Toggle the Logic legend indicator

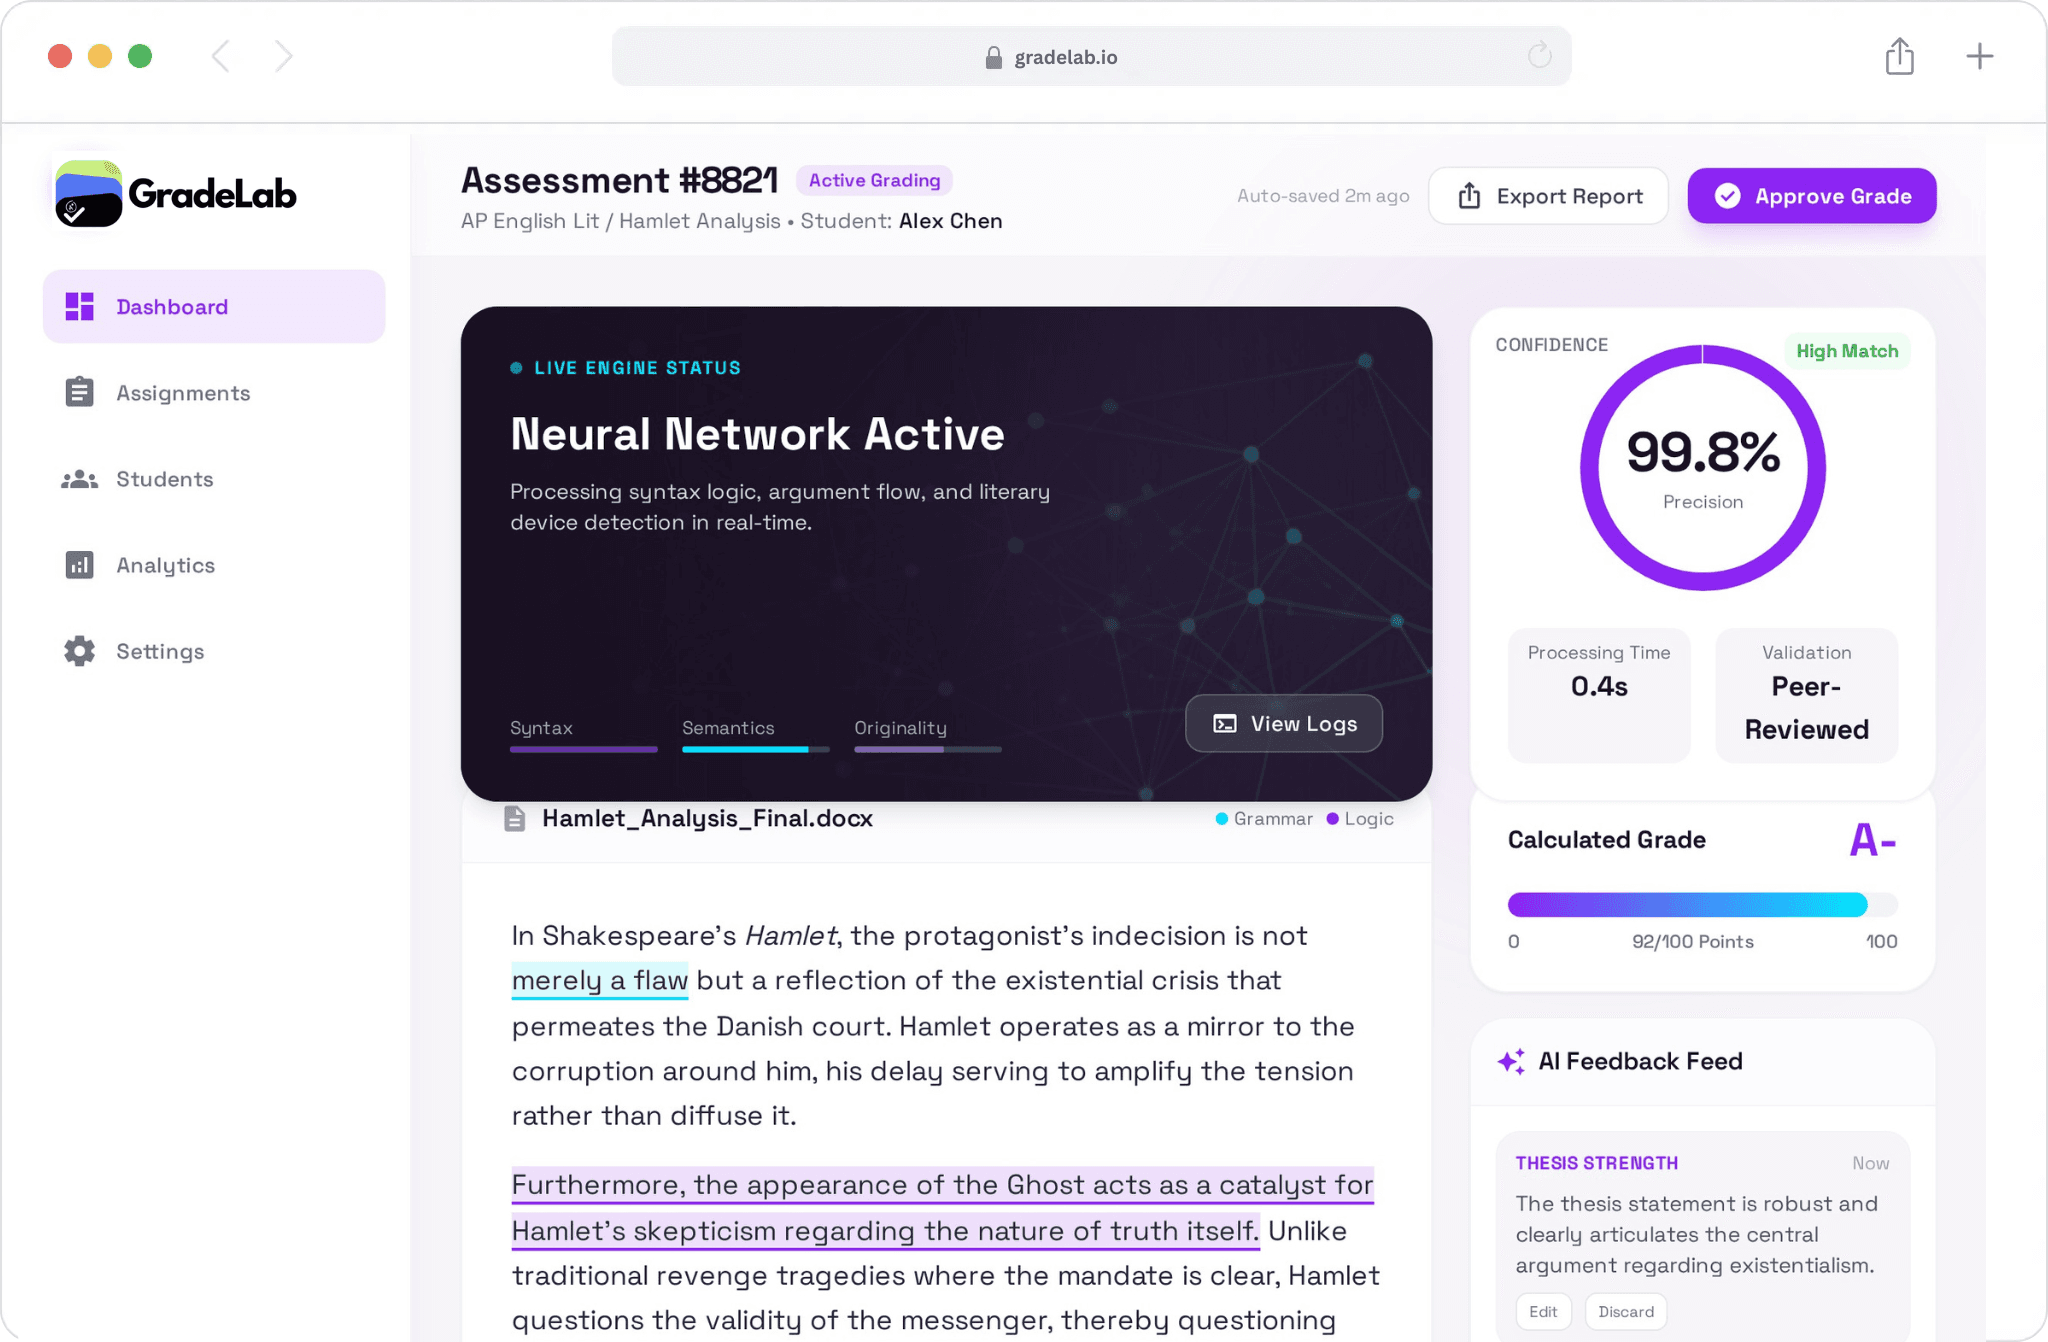pyautogui.click(x=1333, y=818)
